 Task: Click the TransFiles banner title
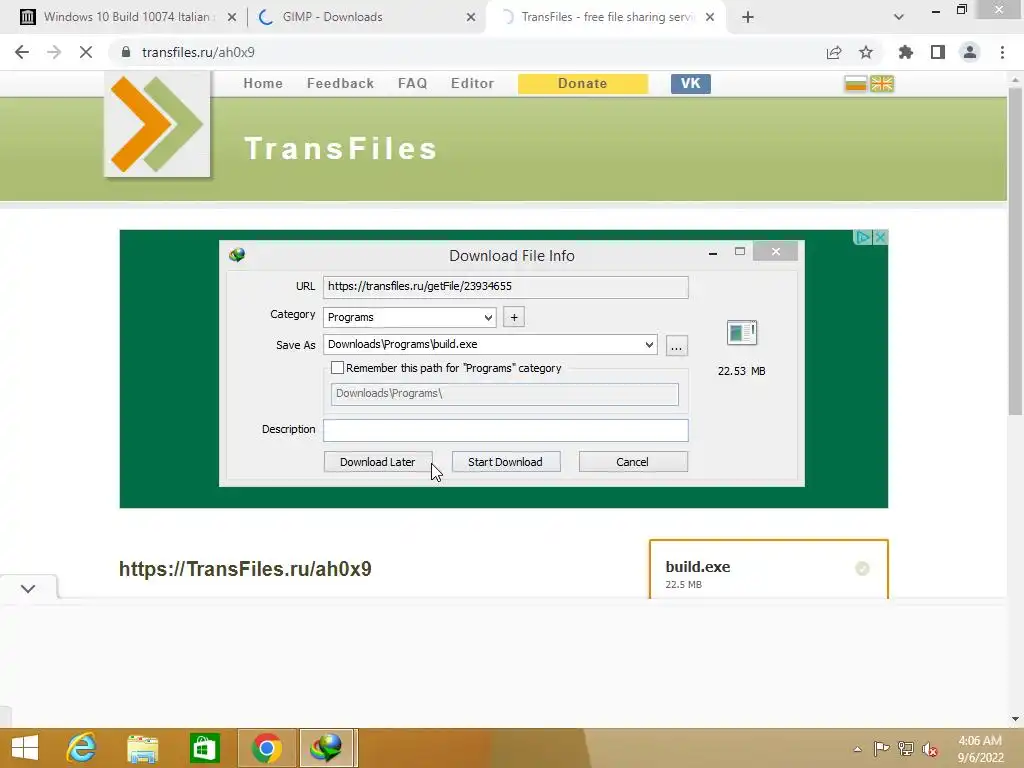340,148
